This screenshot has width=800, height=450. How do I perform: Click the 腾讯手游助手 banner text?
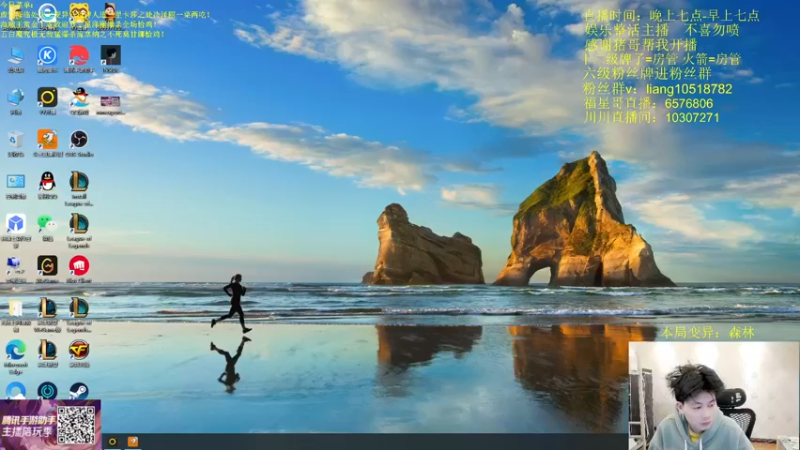(28, 420)
